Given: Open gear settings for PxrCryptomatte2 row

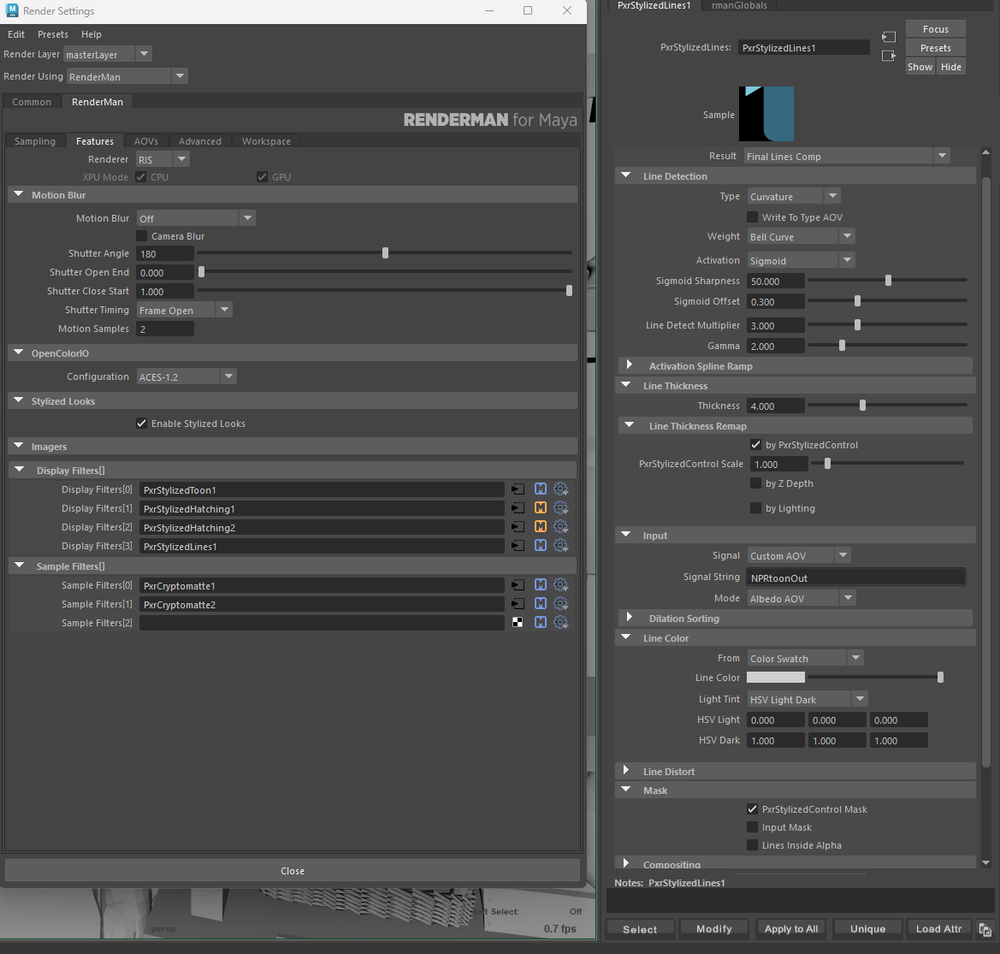Looking at the screenshot, I should point(561,604).
